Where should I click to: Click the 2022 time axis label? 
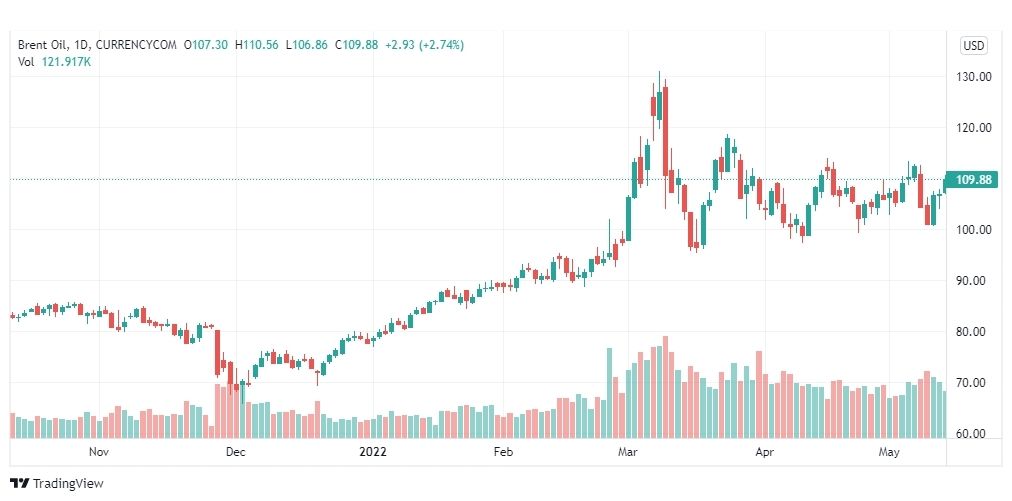[372, 452]
